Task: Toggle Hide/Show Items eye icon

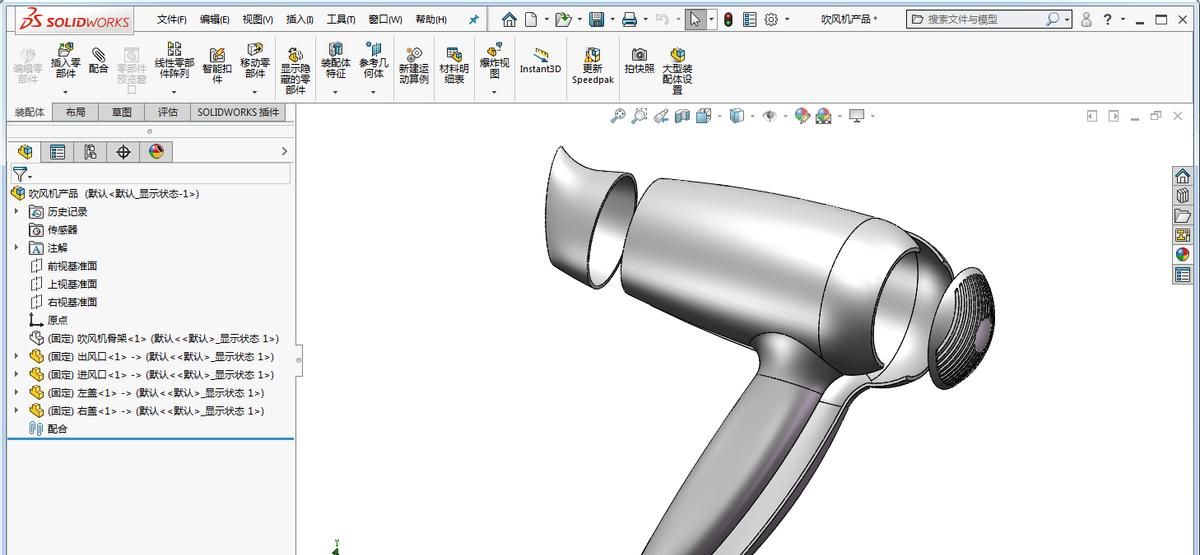Action: pyautogui.click(x=769, y=116)
